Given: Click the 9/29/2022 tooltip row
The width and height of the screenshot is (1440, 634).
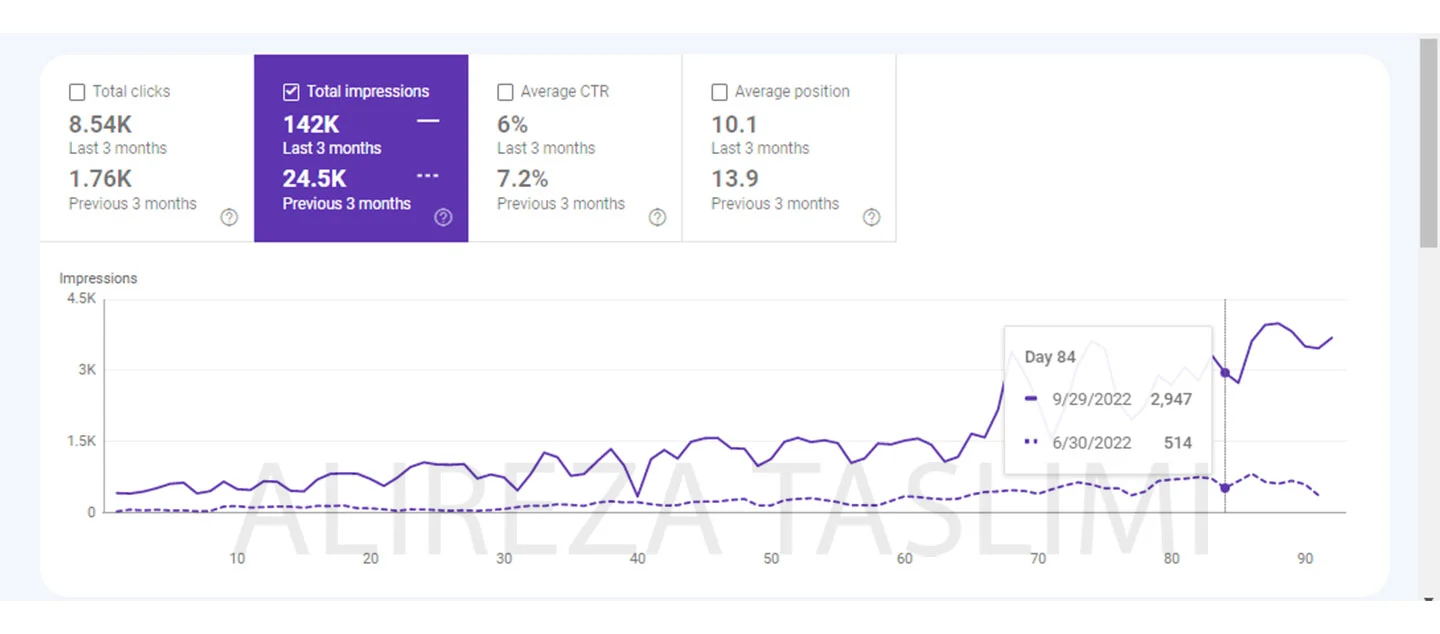Looking at the screenshot, I should 1108,399.
